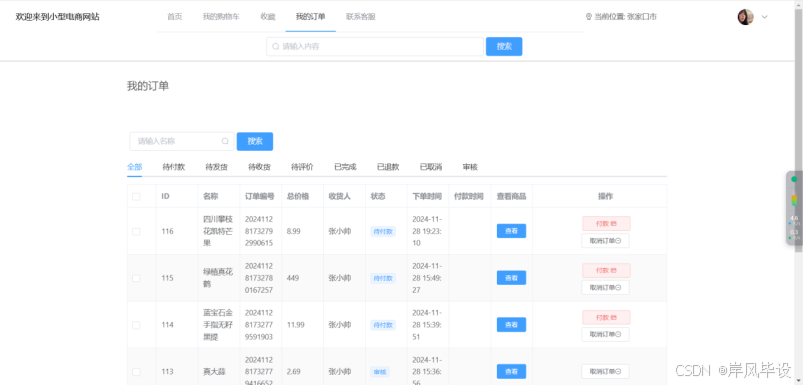The image size is (803, 386).
Task: Click the top blue 搜索 button
Action: click(504, 47)
